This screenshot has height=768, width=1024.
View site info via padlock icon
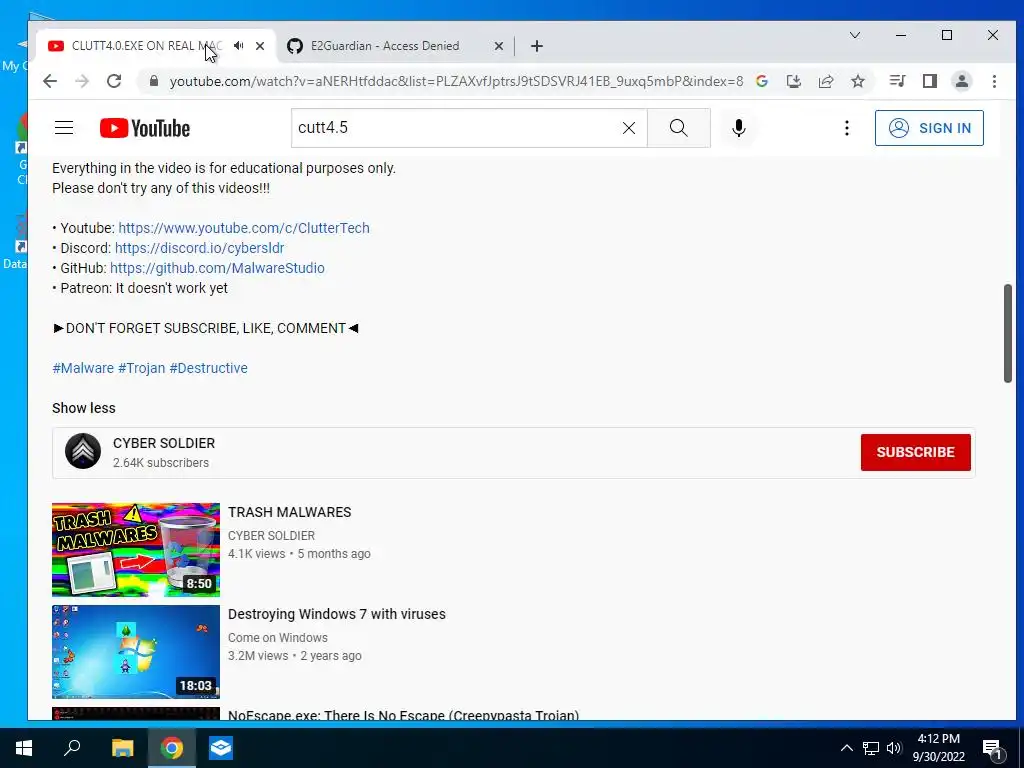point(154,81)
